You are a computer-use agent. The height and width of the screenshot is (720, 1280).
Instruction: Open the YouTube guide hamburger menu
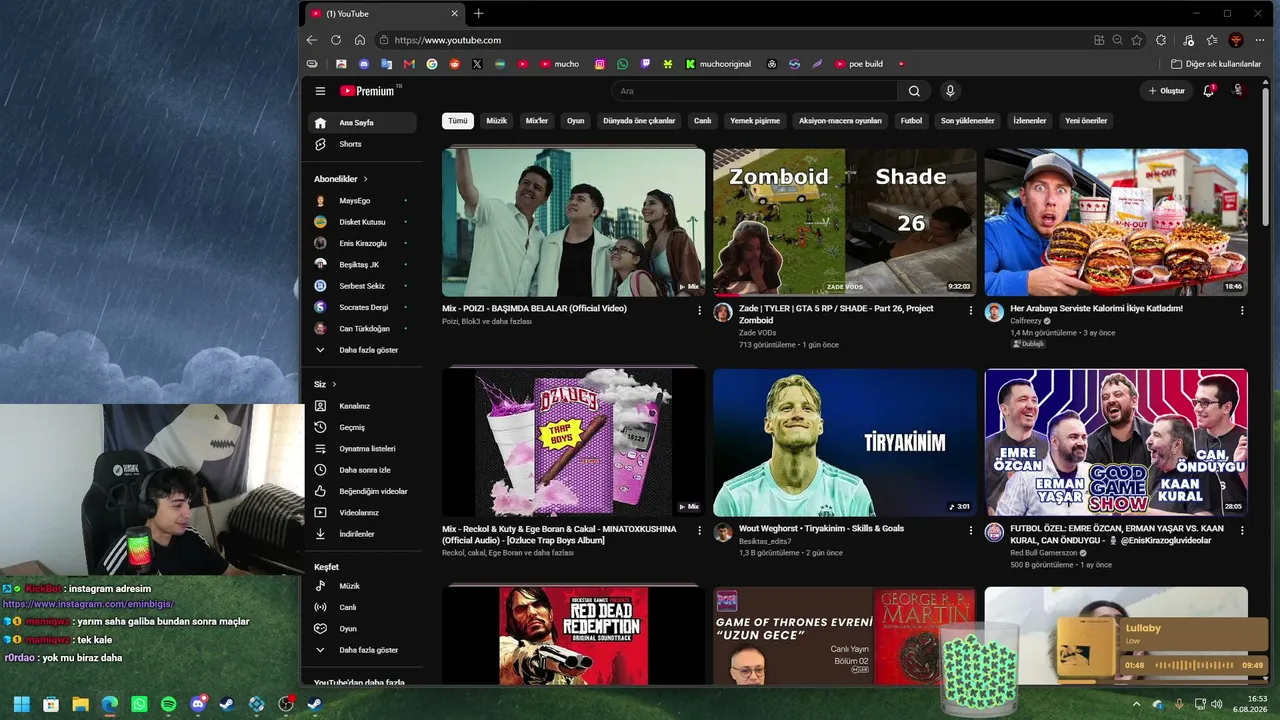[x=320, y=91]
